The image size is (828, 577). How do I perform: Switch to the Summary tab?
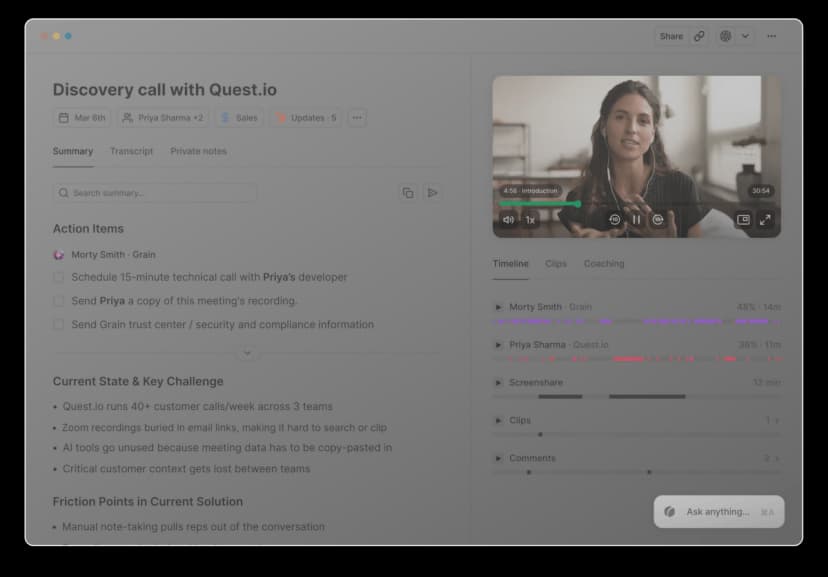(x=73, y=151)
